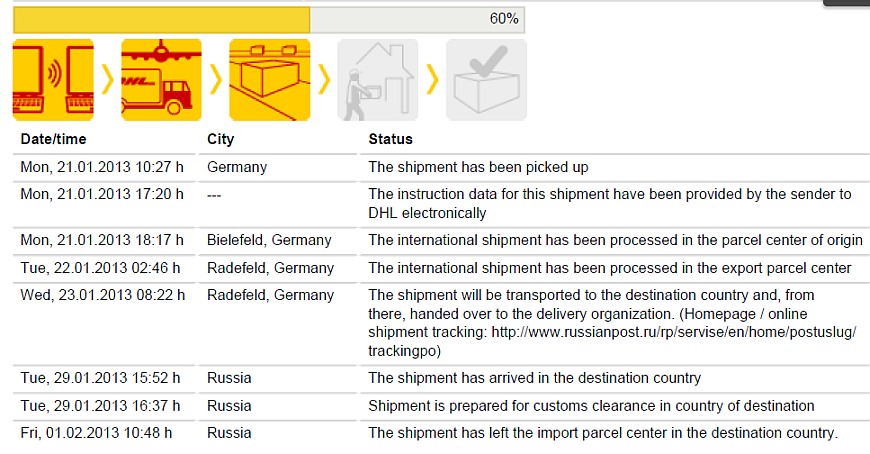
Task: Click the Date/time column header
Action: [53, 139]
